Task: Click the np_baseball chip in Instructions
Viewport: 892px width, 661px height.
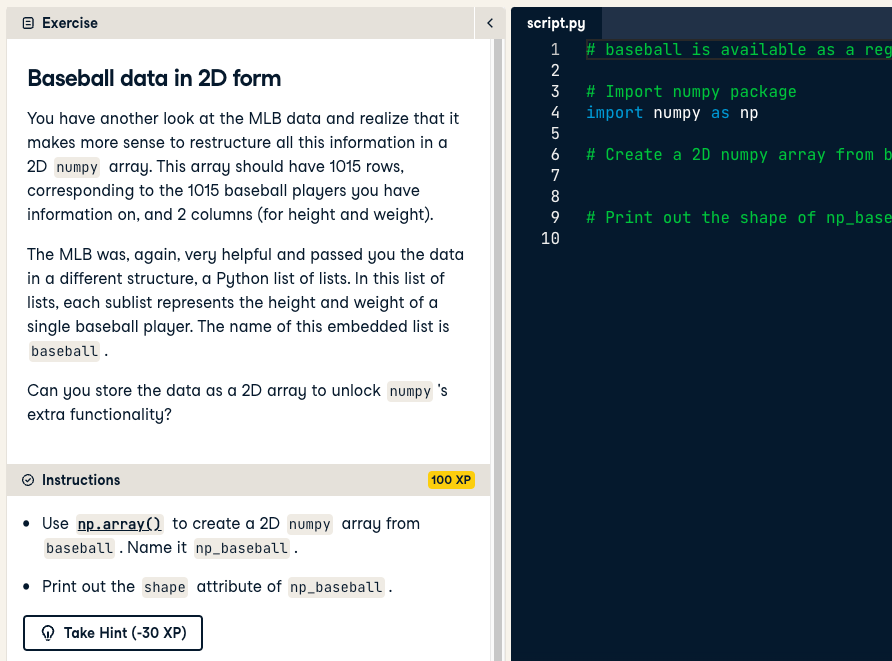Action: click(241, 548)
